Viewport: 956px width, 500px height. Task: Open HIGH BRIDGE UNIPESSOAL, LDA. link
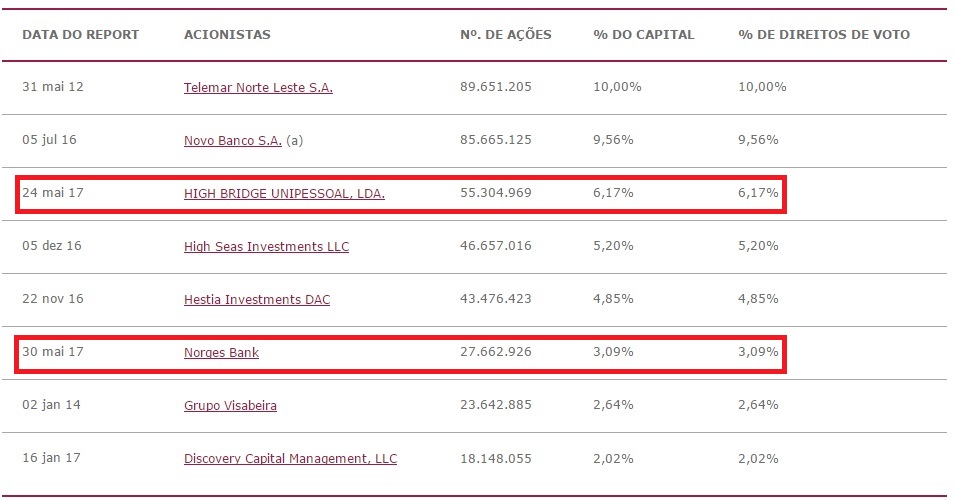click(x=284, y=193)
